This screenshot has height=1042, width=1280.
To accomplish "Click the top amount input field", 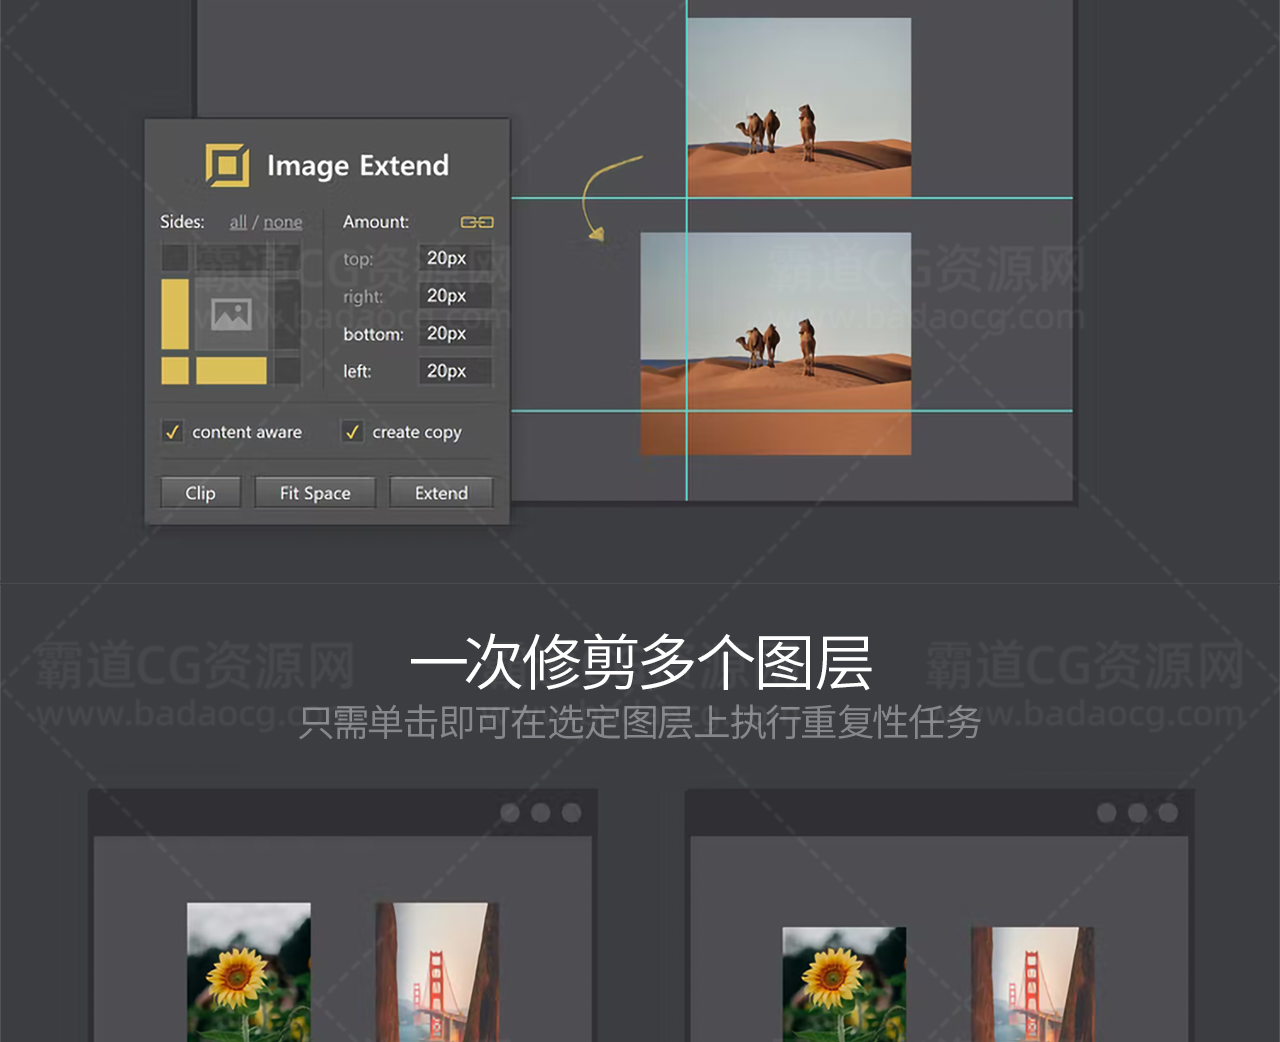I will (455, 258).
